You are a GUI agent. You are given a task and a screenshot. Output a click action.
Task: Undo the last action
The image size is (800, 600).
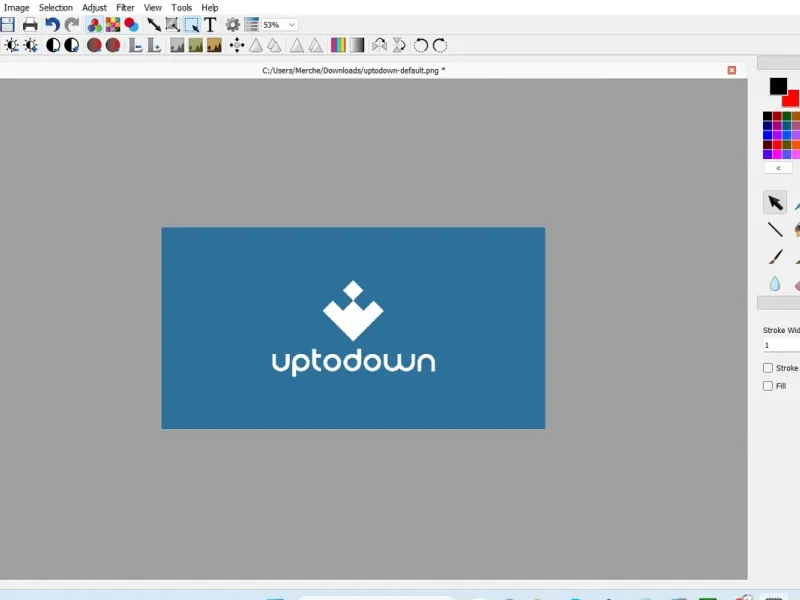pos(52,24)
